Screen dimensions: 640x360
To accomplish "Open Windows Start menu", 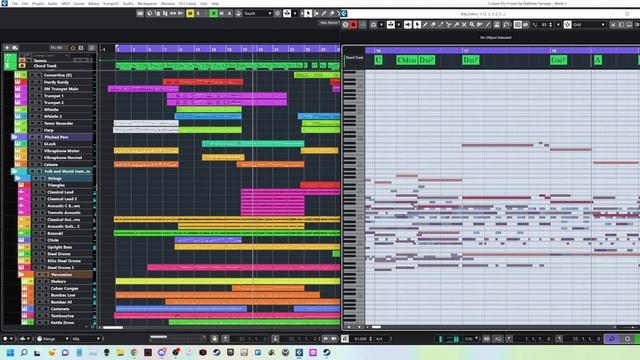I will pyautogui.click(x=11, y=352).
